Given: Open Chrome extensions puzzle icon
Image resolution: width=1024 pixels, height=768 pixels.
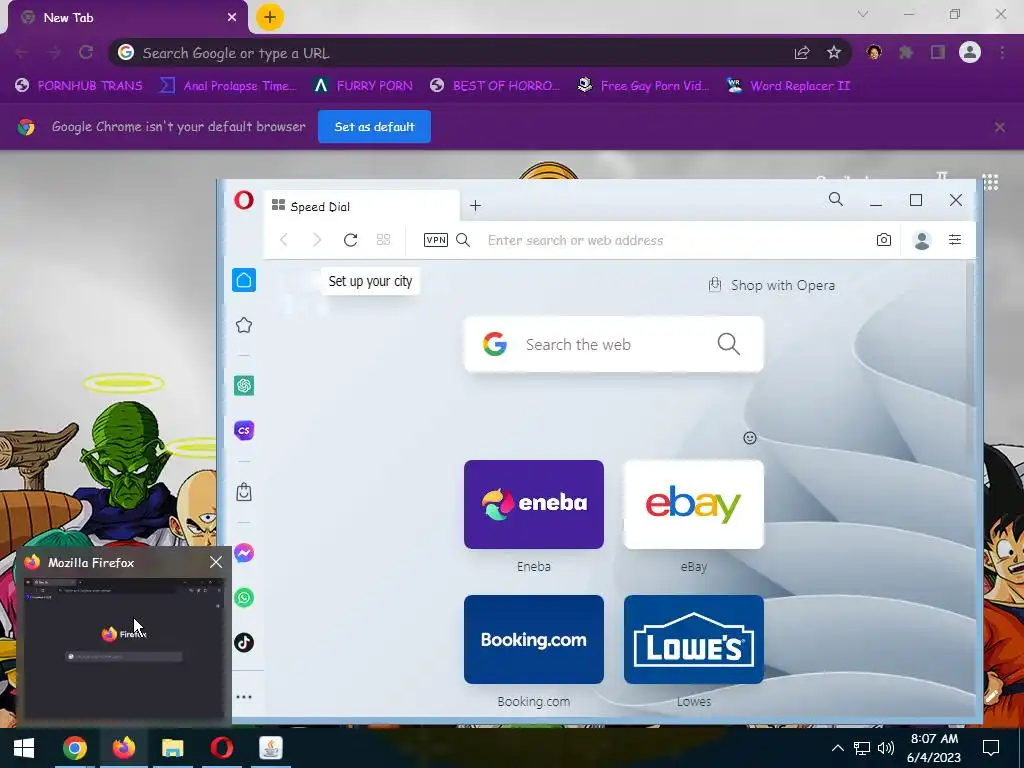Looking at the screenshot, I should 906,52.
